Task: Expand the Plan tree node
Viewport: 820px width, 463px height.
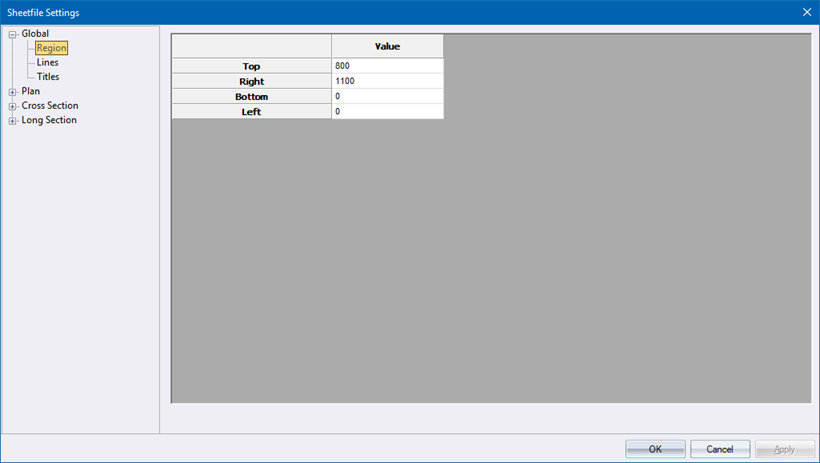Action: pos(12,92)
